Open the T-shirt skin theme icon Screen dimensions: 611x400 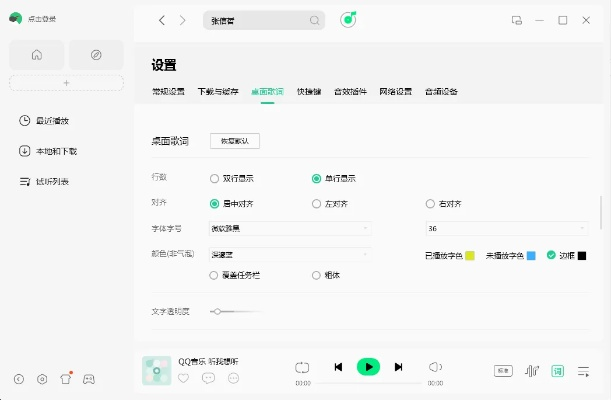(65, 379)
